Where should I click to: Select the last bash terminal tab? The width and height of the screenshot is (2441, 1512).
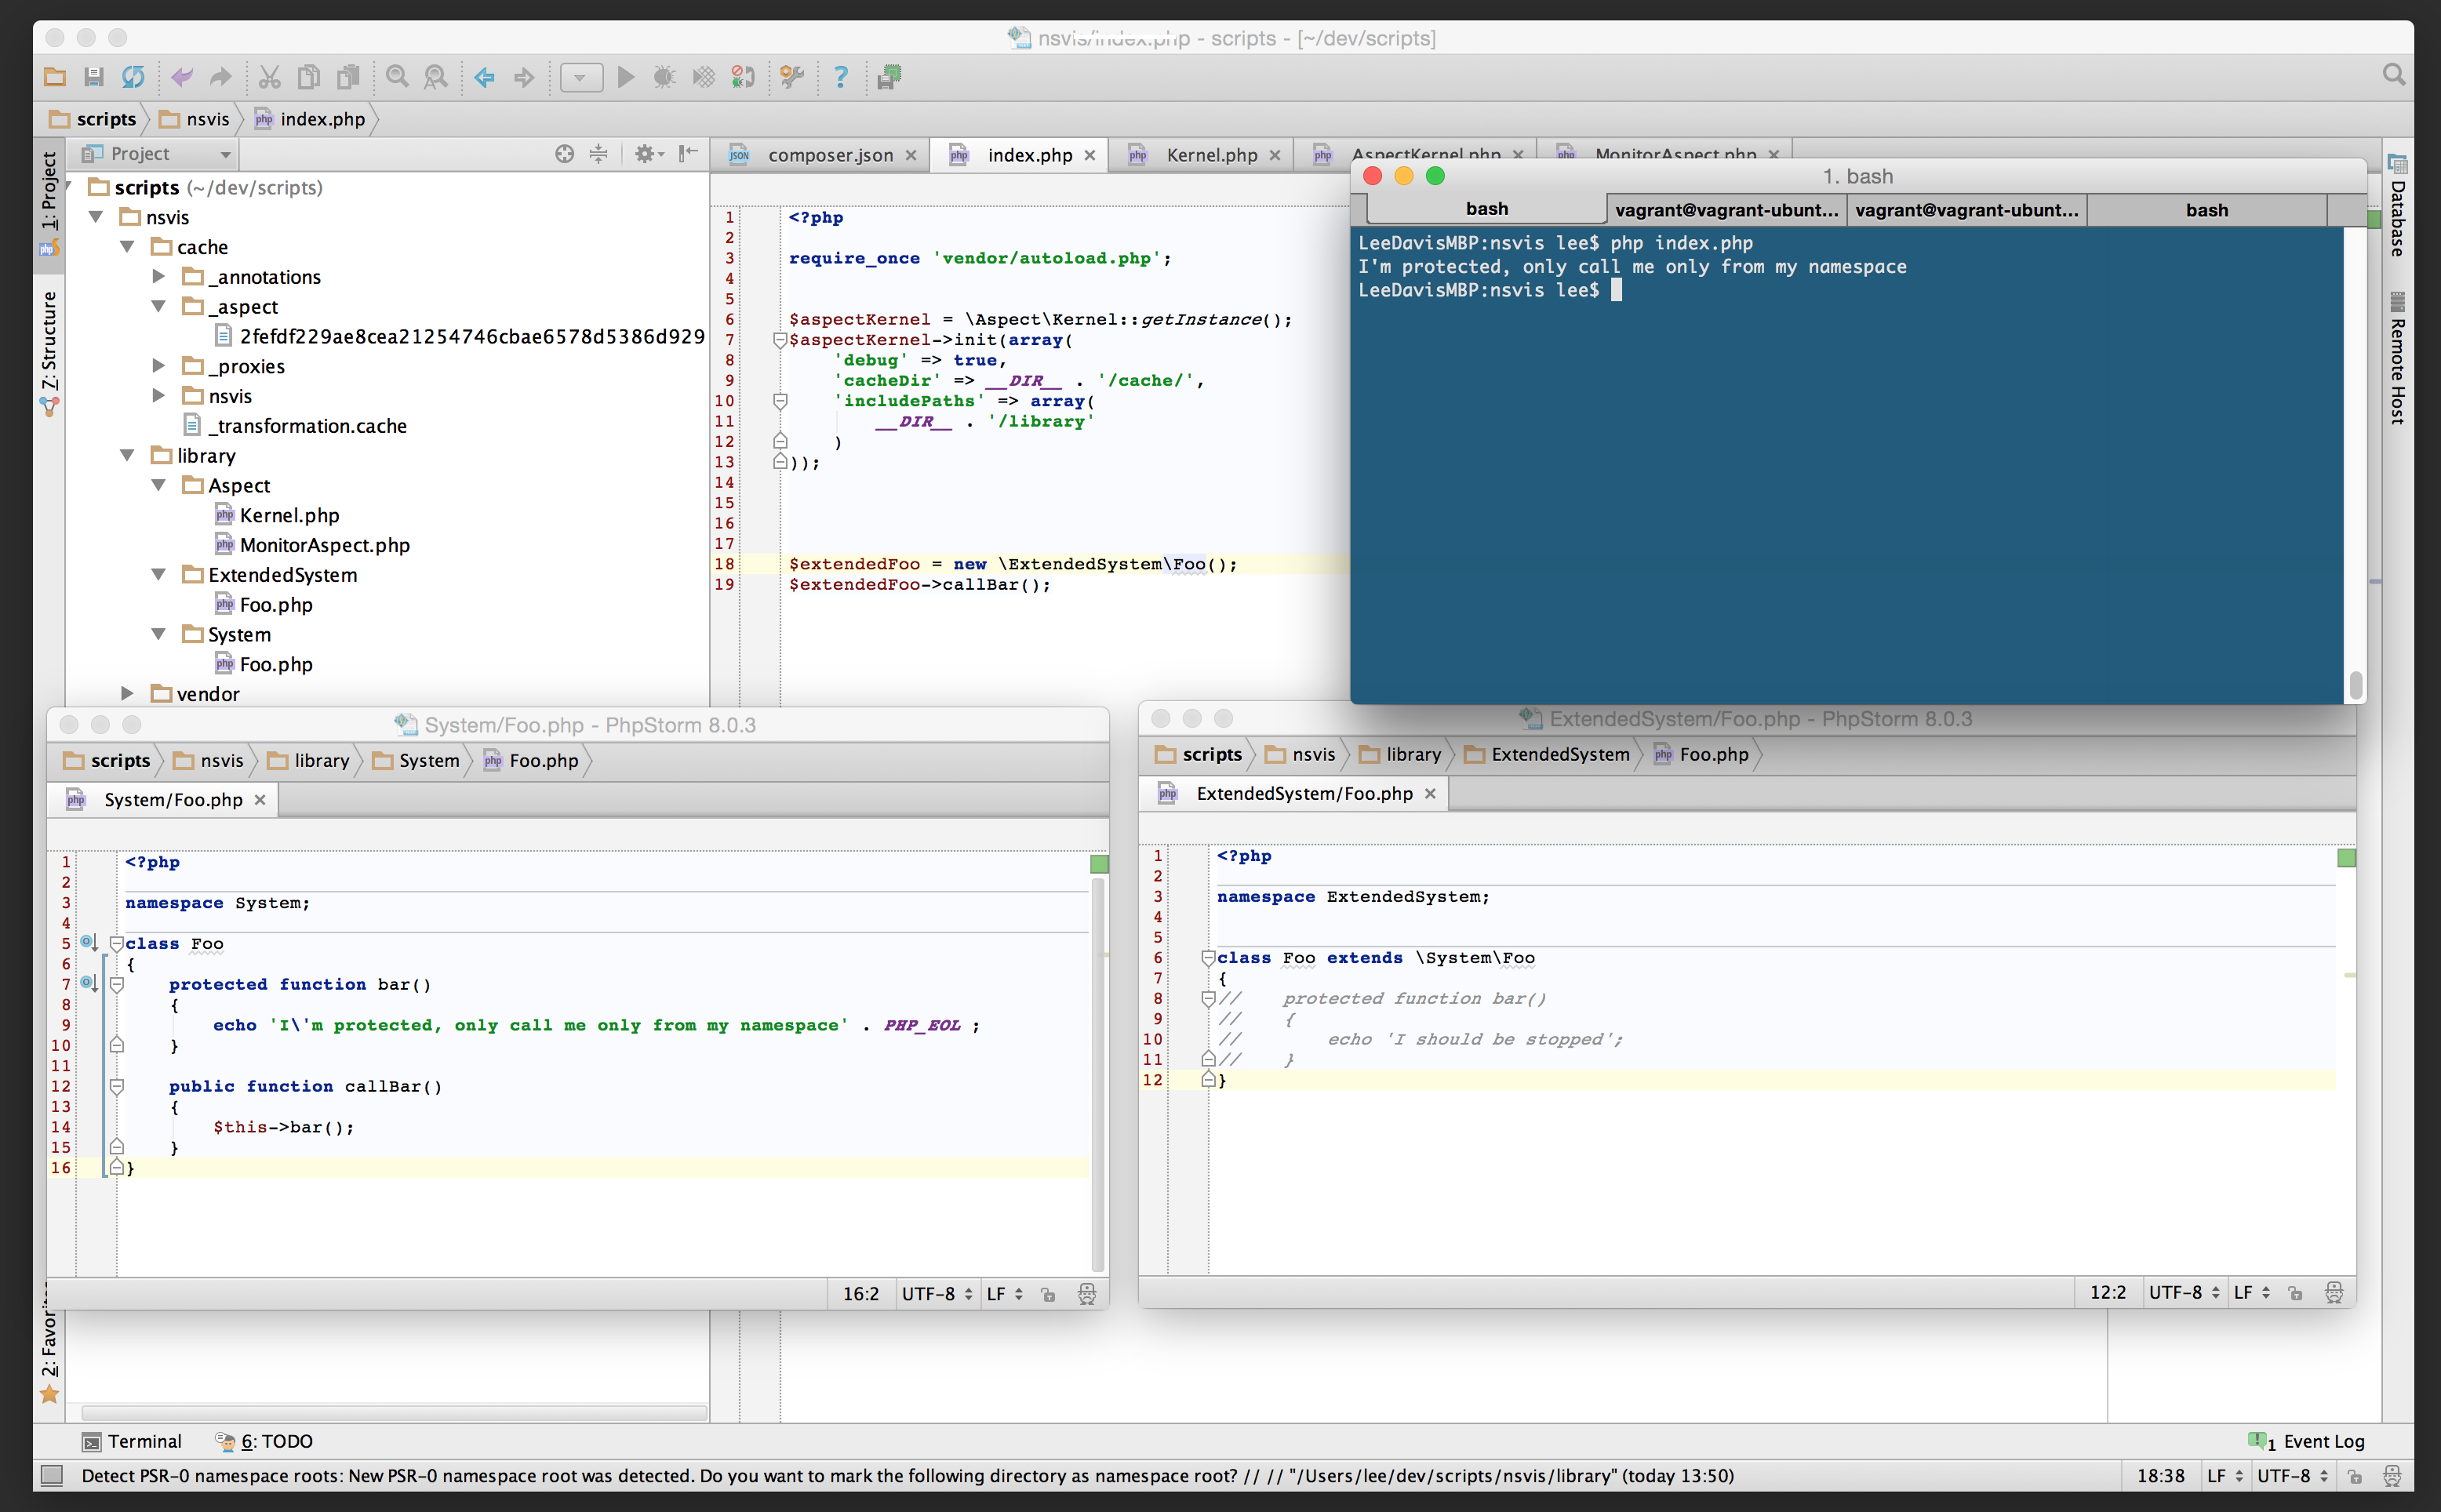2207,210
